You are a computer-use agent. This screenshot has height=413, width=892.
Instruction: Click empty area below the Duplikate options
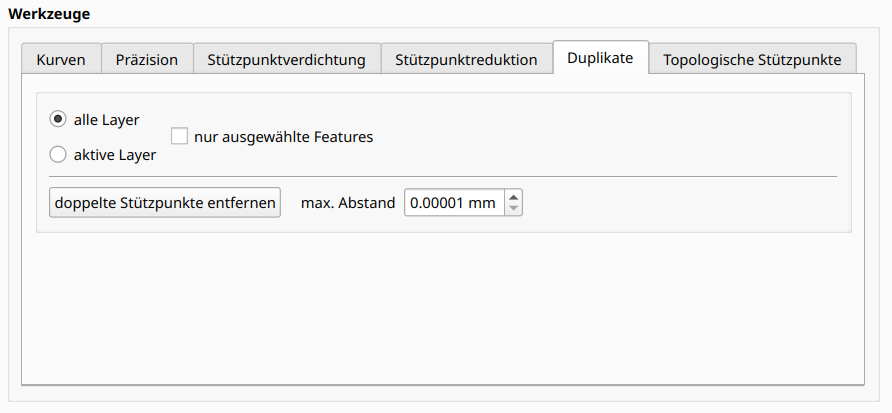(442, 310)
